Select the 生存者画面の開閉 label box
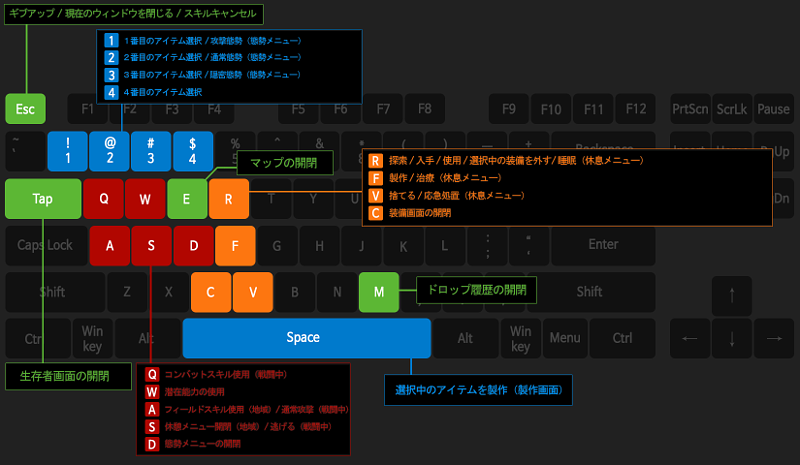This screenshot has width=800, height=465. coord(69,376)
